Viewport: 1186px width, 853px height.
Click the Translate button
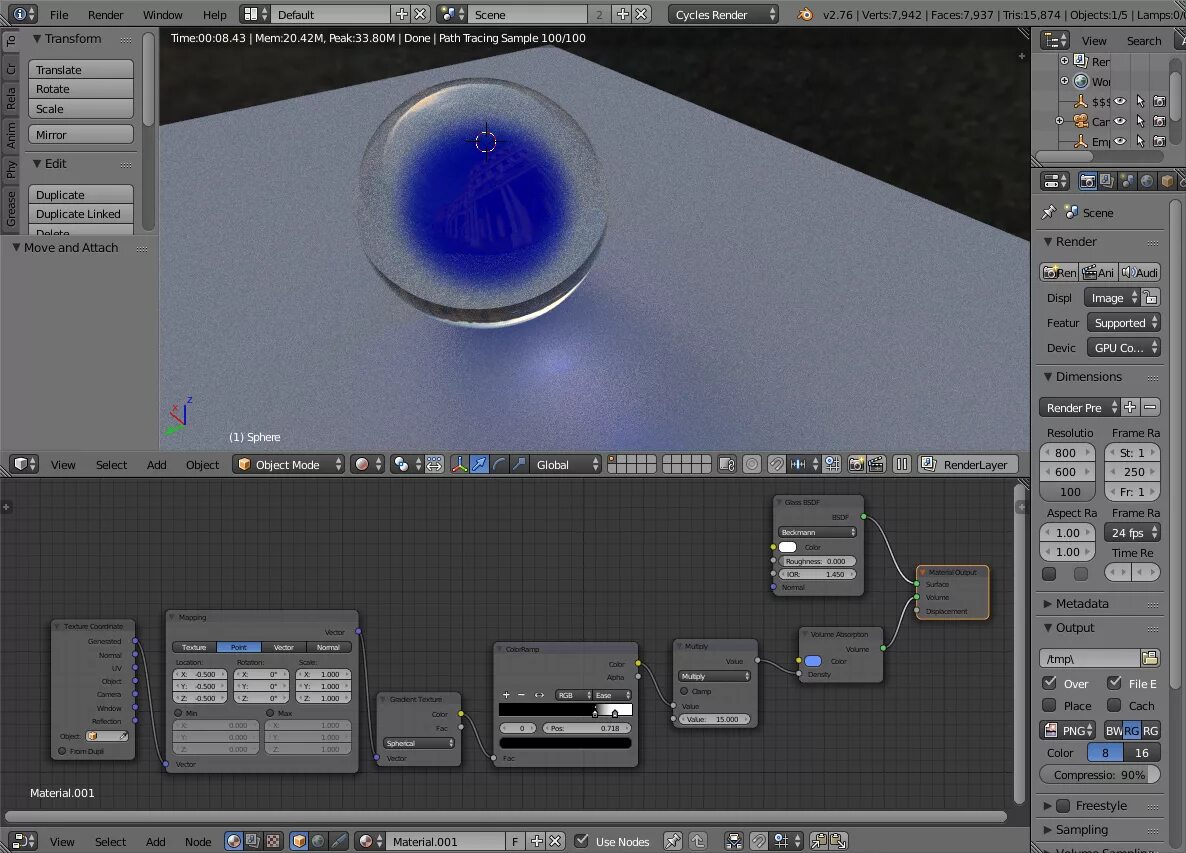tap(81, 70)
